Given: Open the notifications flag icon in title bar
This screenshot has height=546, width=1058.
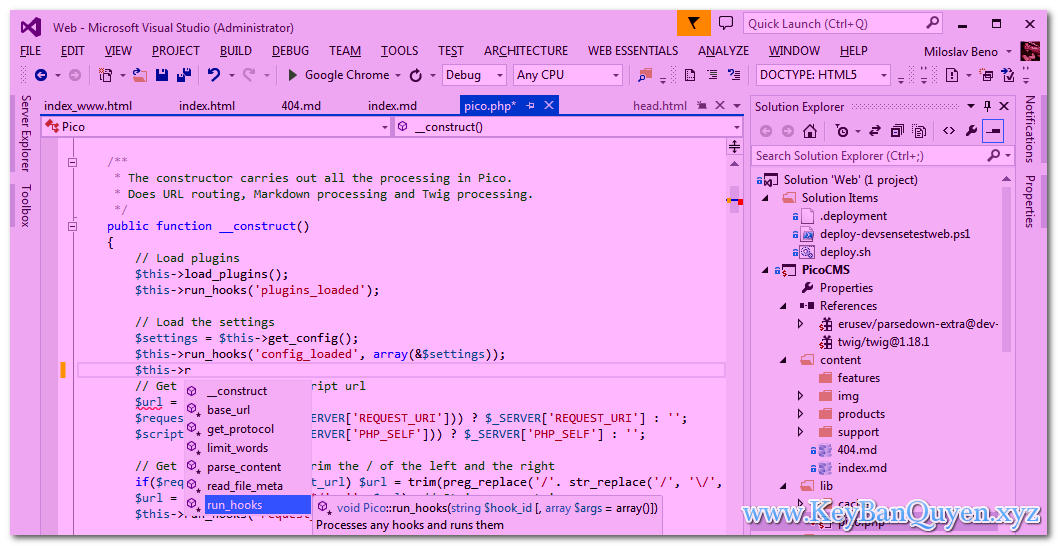Looking at the screenshot, I should point(694,24).
